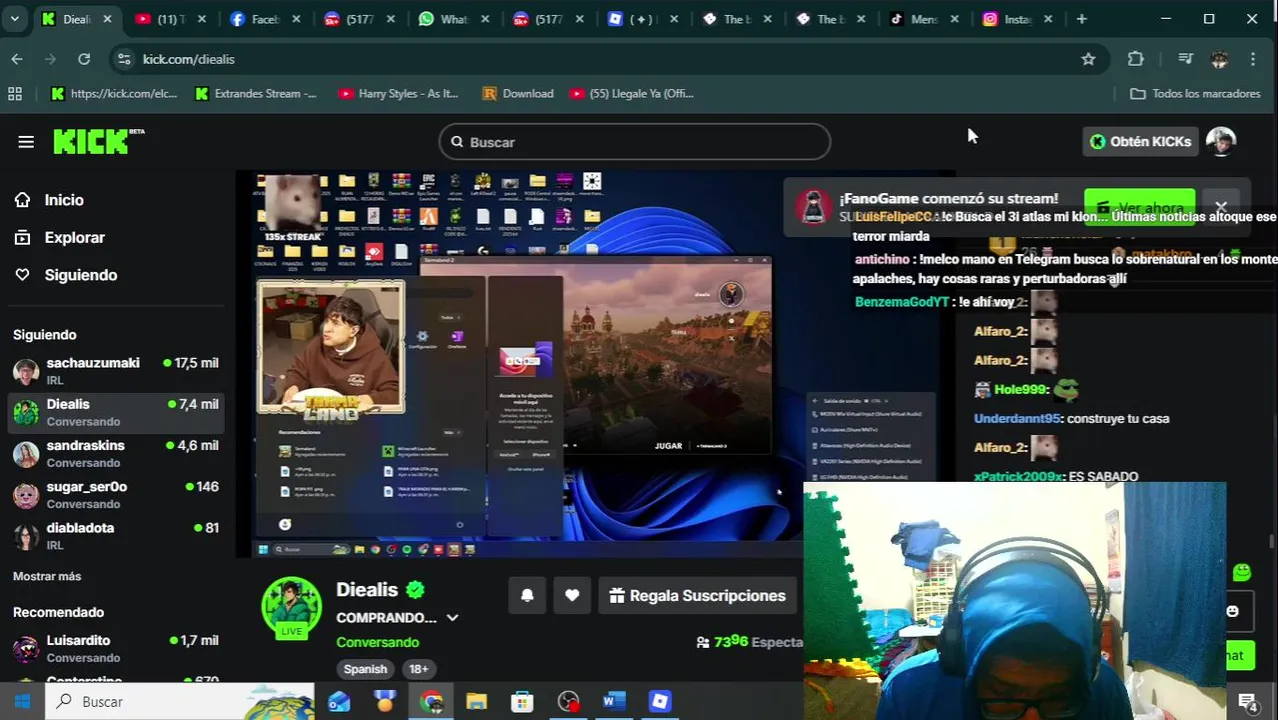Click Diealis streamer avatar with LIVE badge

coord(291,607)
